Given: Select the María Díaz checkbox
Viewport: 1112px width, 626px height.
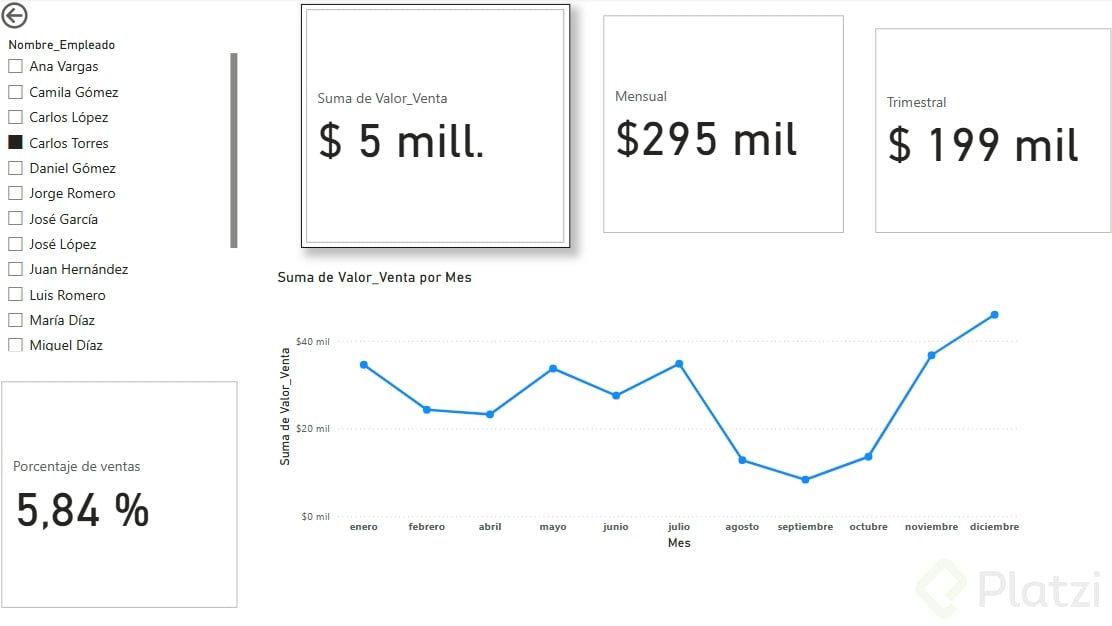Looking at the screenshot, I should tap(15, 320).
